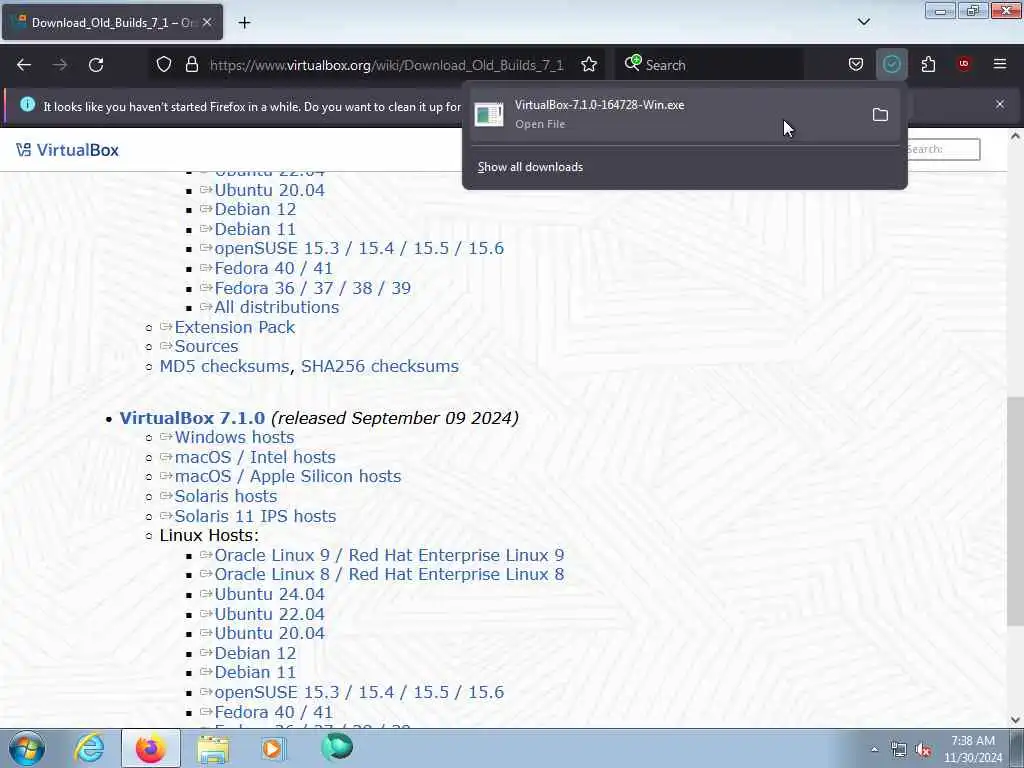Go back to the previous page

[24, 65]
